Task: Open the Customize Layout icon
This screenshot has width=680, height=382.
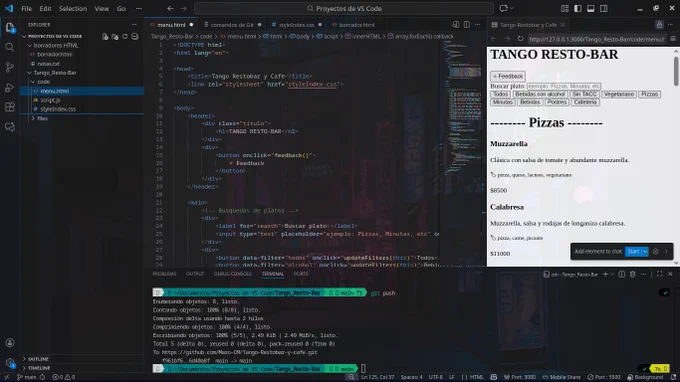Action: (x=565, y=8)
